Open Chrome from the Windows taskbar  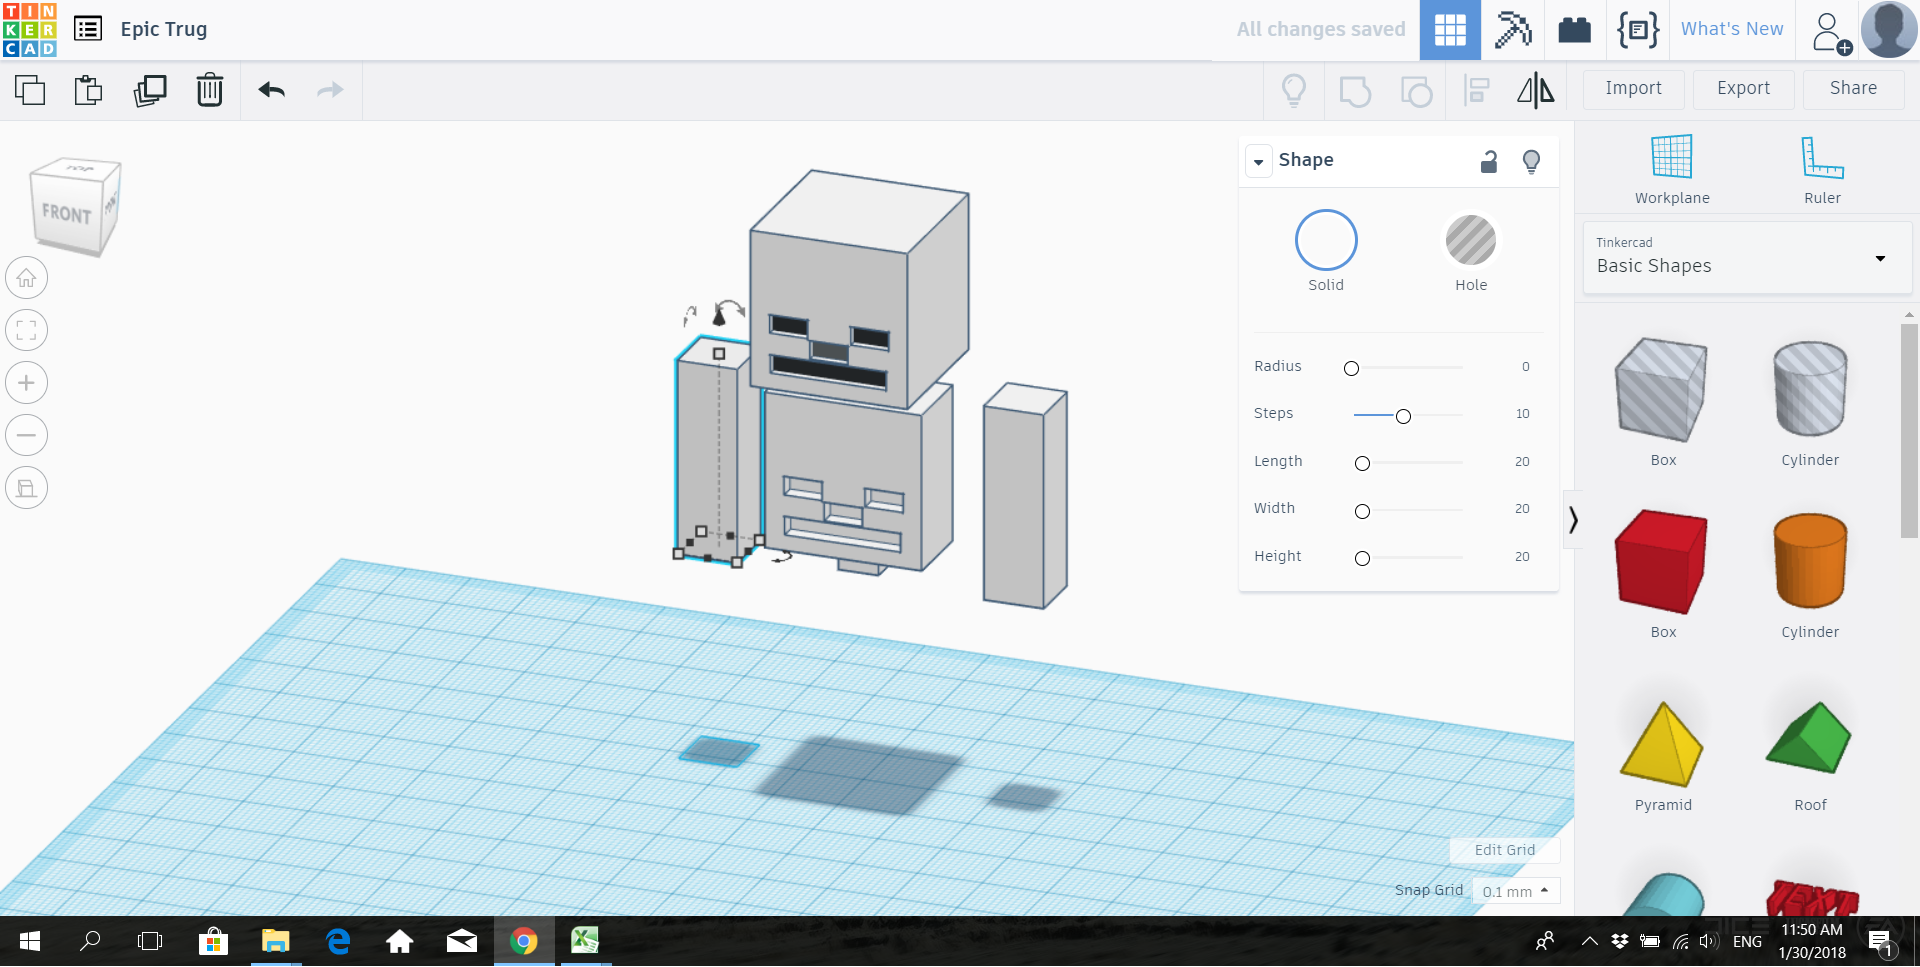[524, 941]
